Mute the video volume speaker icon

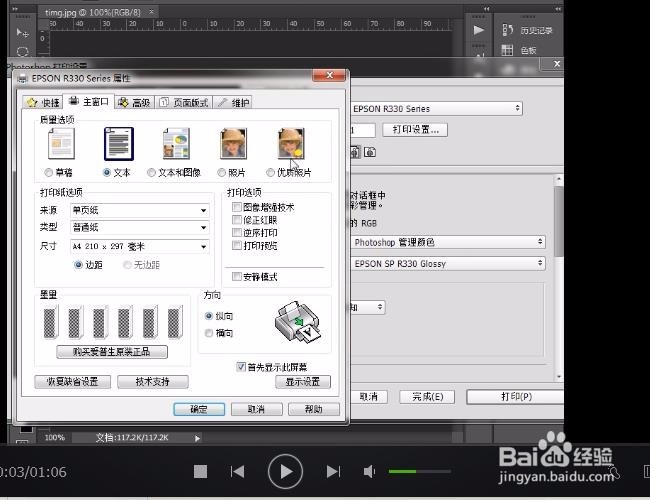pos(369,471)
